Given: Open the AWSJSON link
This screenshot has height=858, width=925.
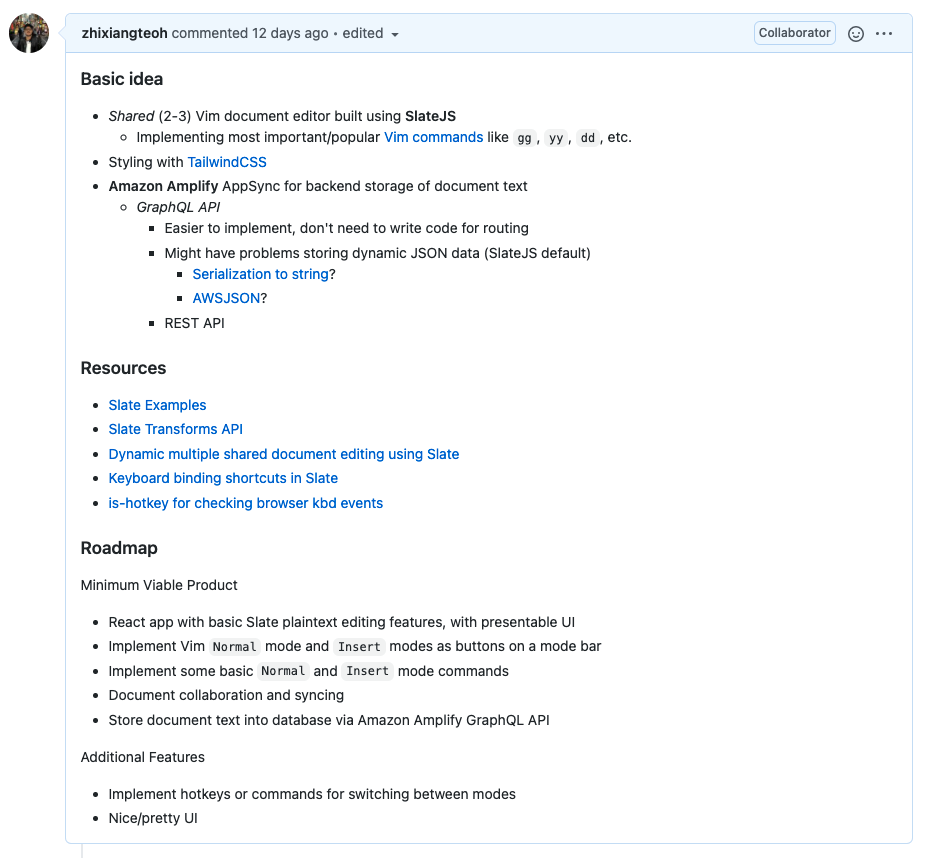Looking at the screenshot, I should [226, 298].
